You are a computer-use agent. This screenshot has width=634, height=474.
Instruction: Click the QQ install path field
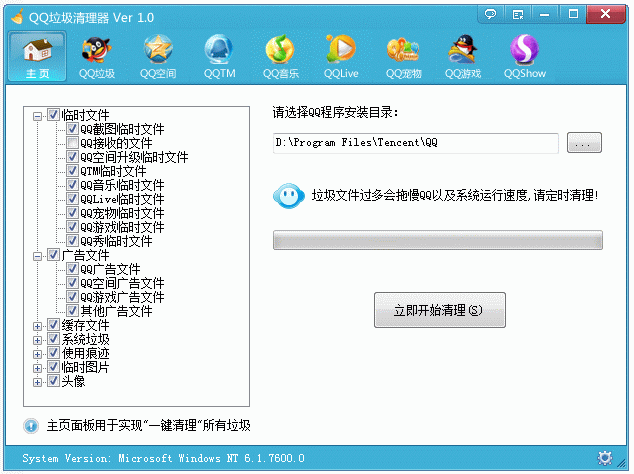(416, 143)
